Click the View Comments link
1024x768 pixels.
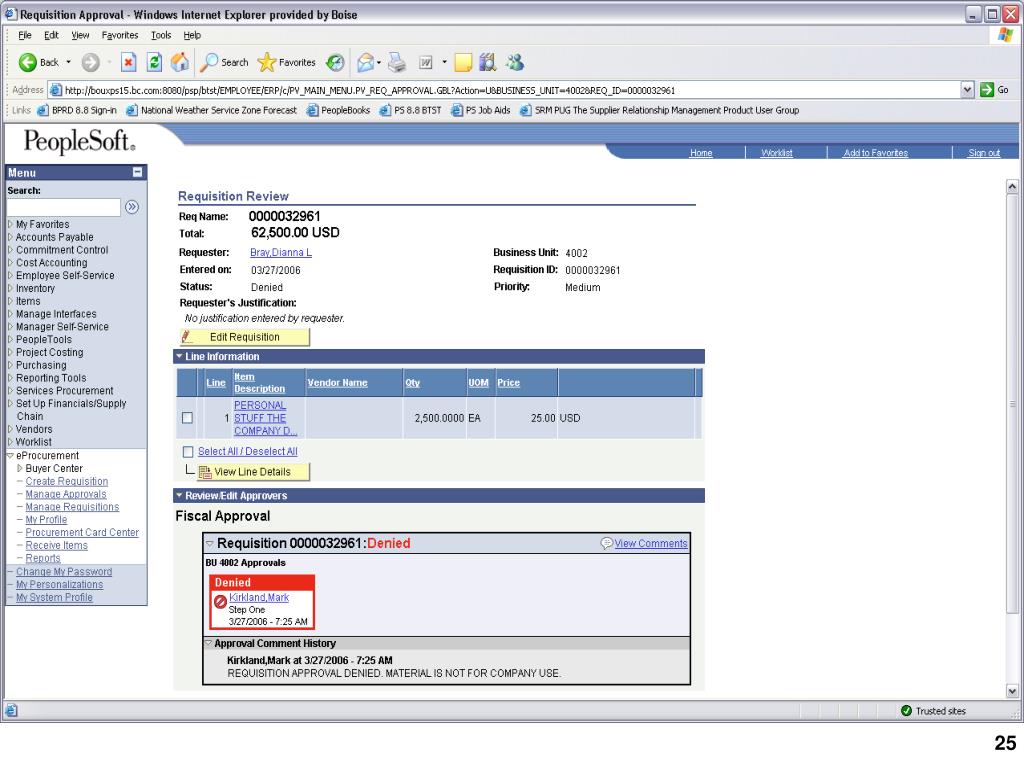(x=651, y=543)
